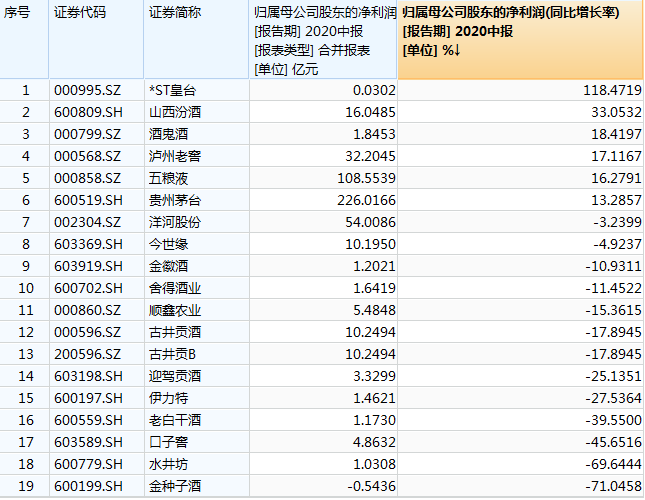
Task: Select growth value -69.6444
Action: [613, 465]
